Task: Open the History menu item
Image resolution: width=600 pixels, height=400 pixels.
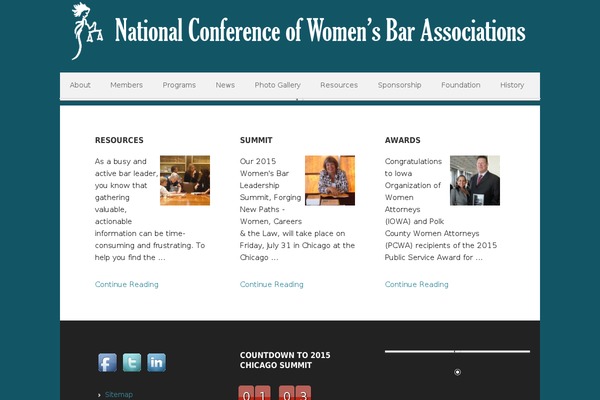Action: [x=512, y=85]
